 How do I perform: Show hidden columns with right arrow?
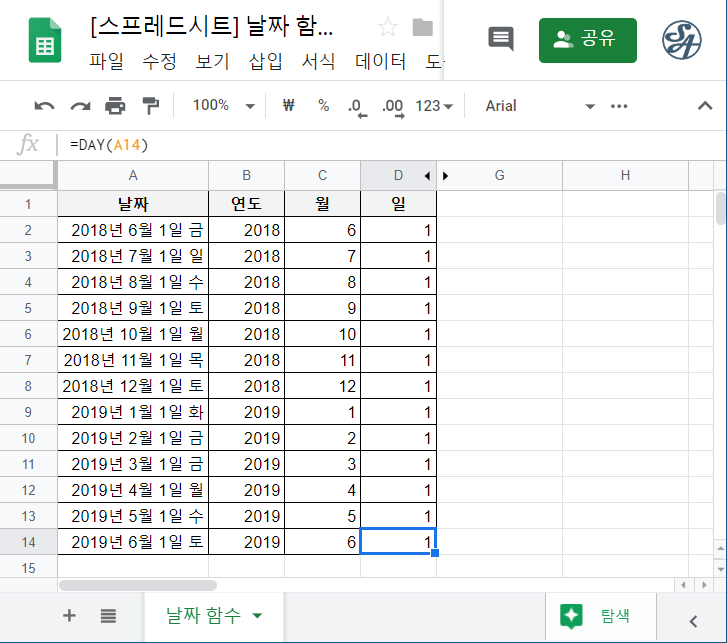pyautogui.click(x=445, y=176)
